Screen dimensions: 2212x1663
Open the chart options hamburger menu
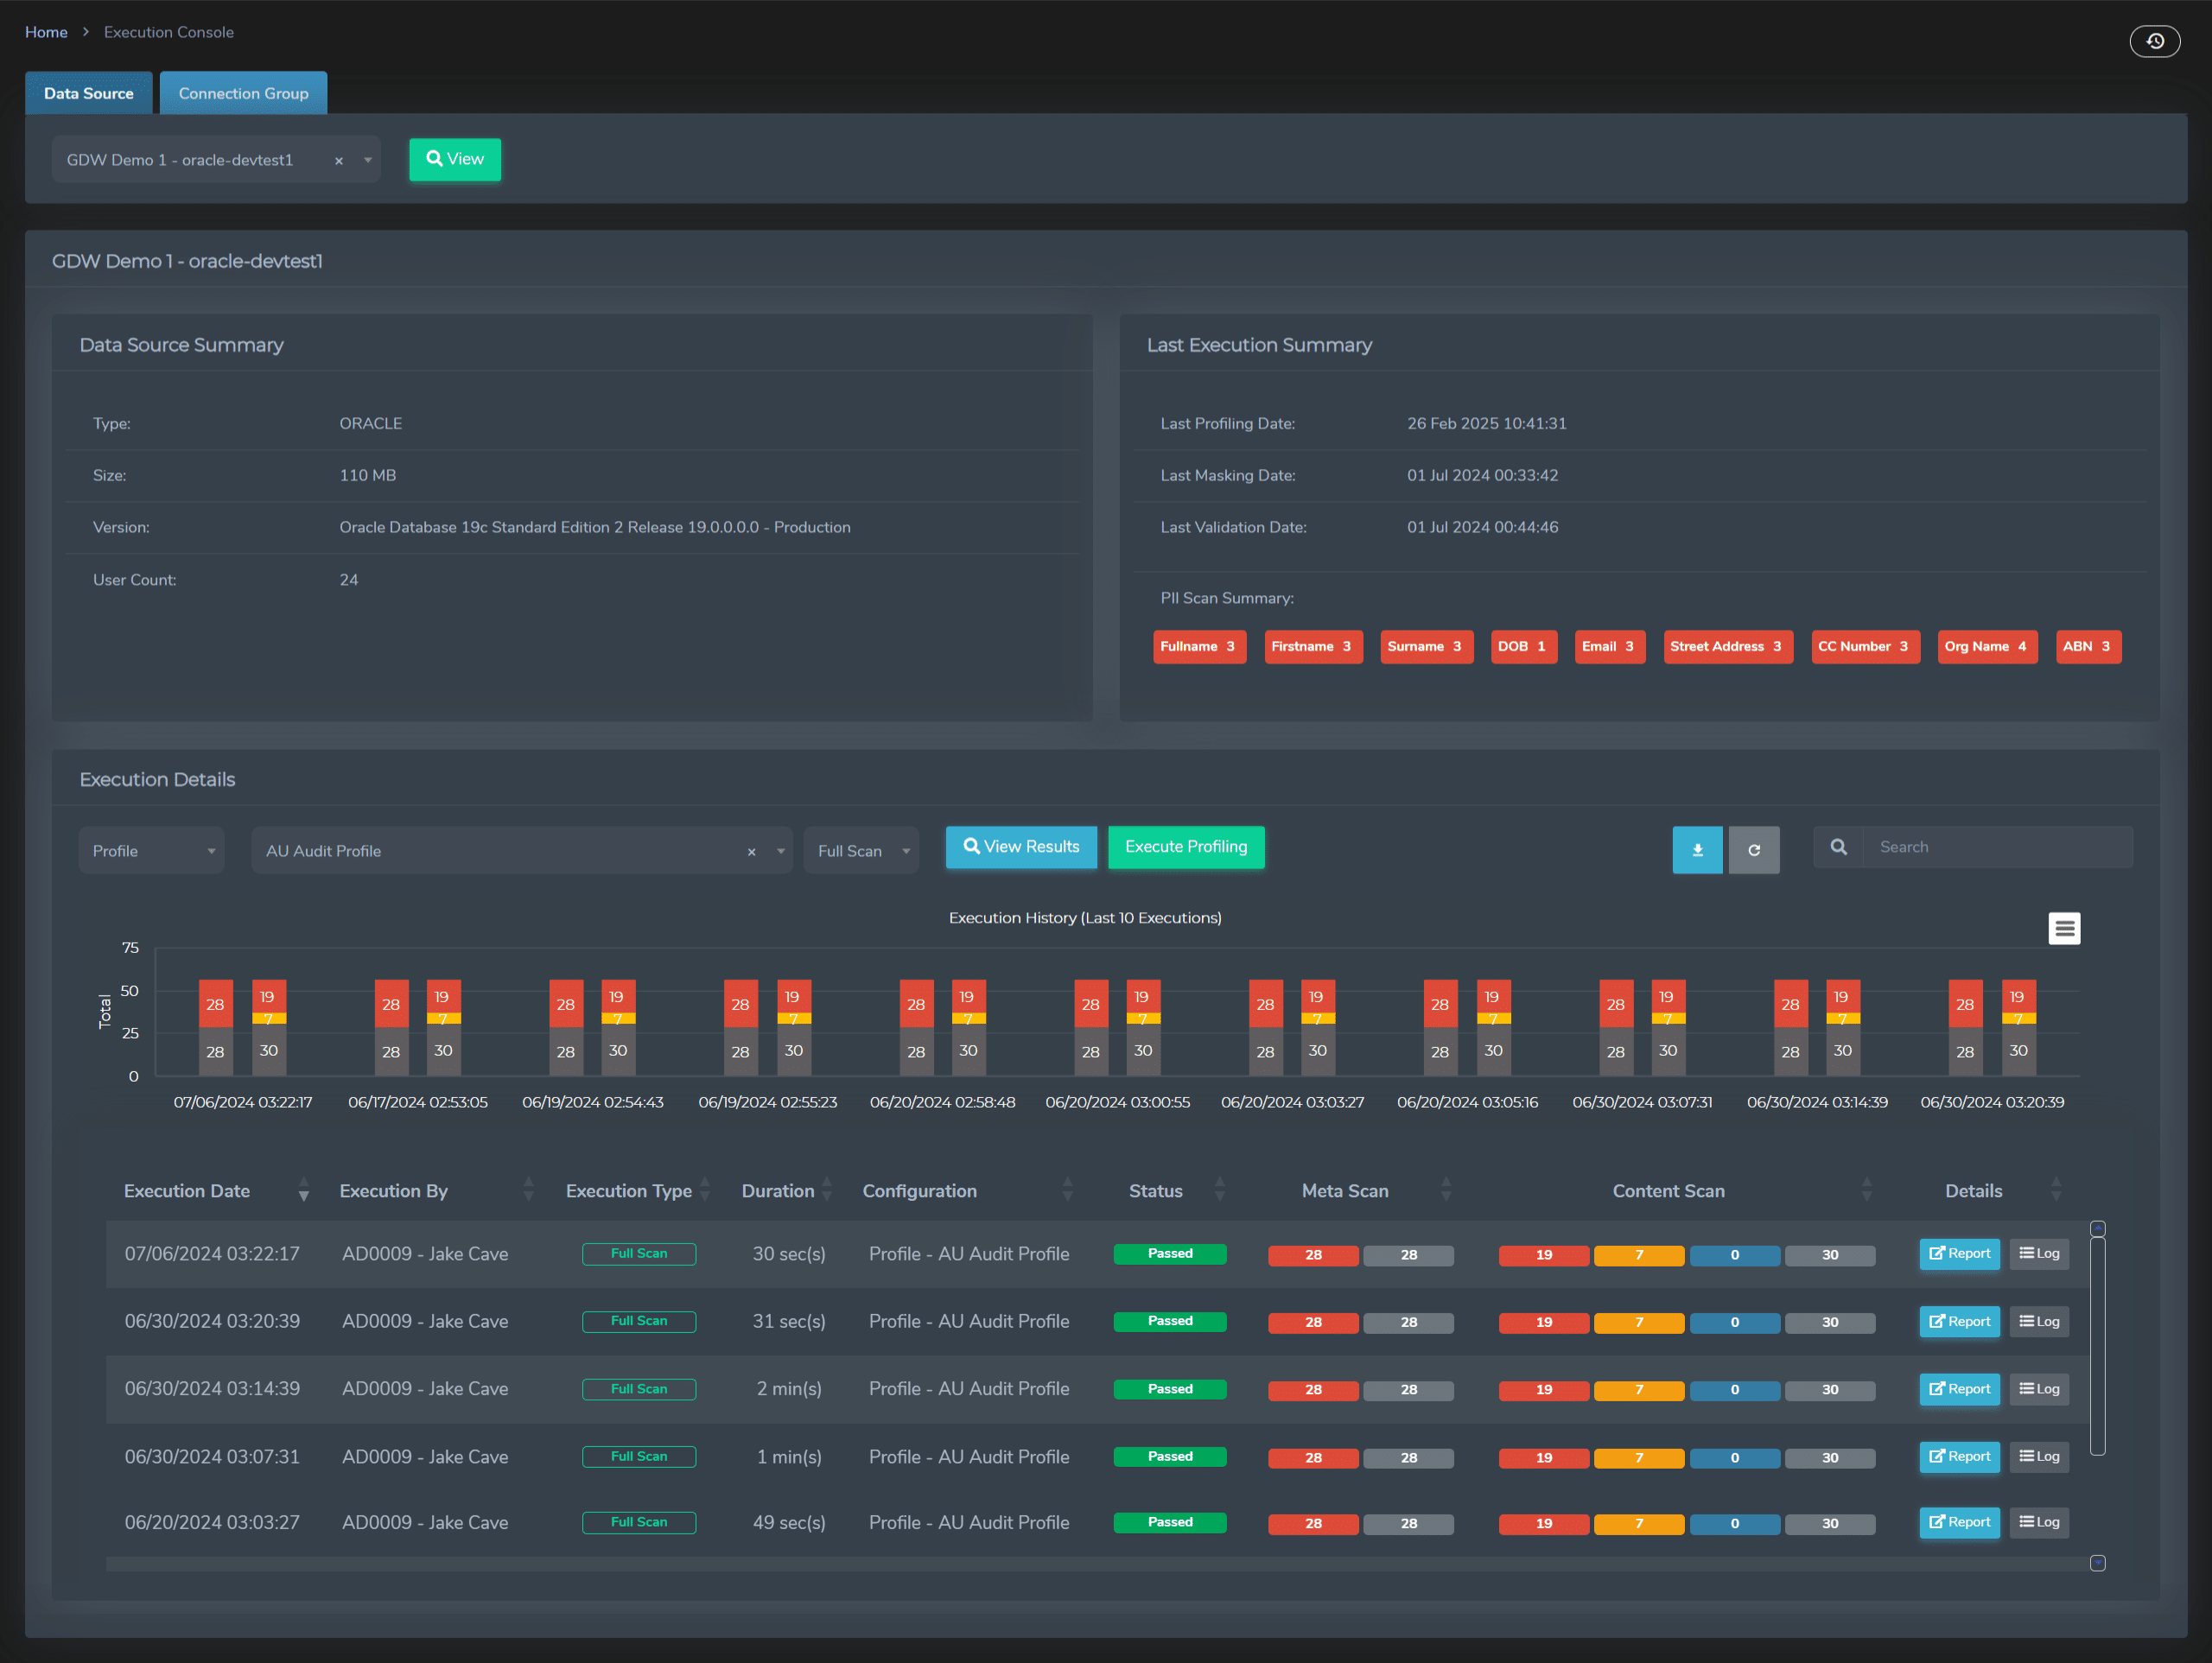click(2064, 928)
